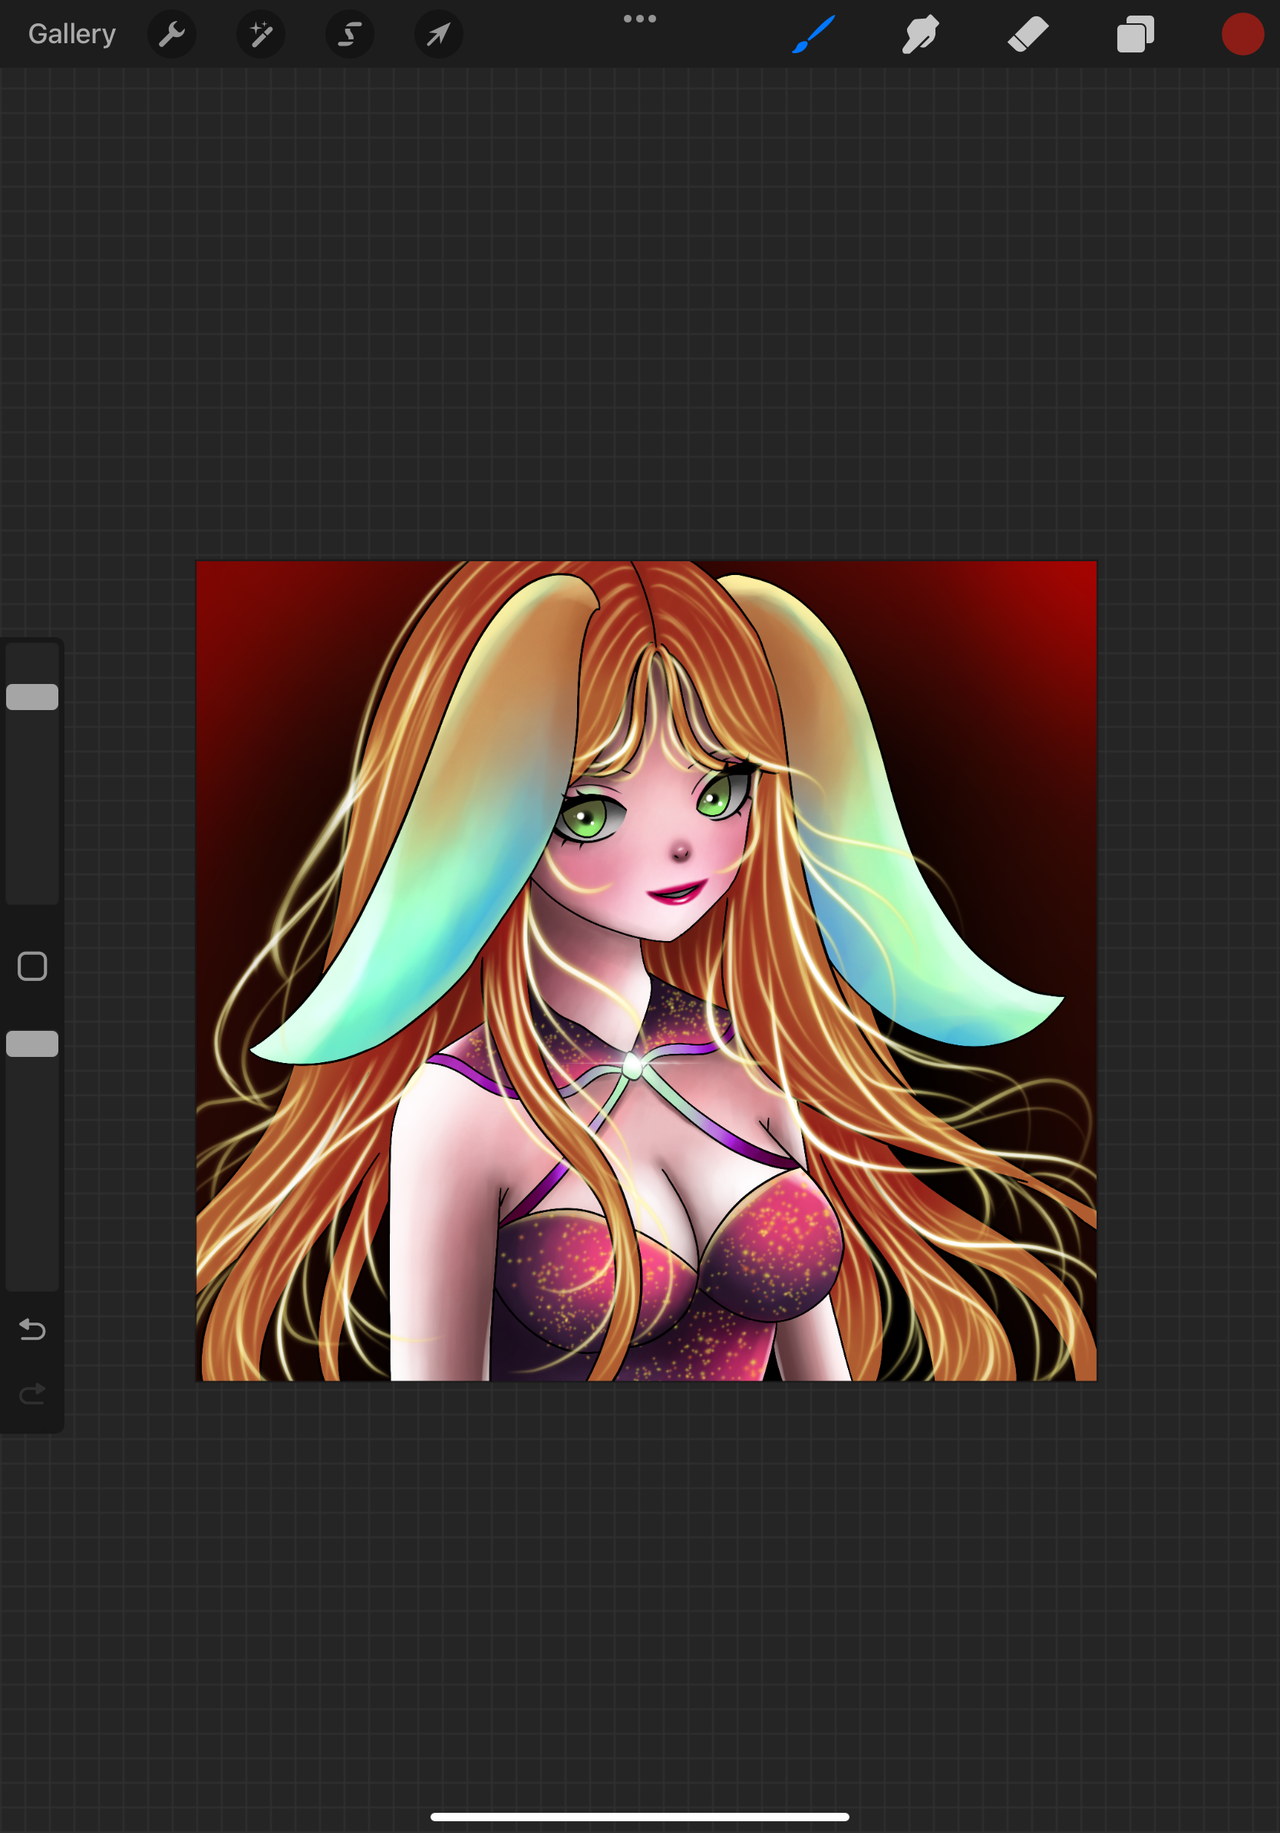Select the Eraser tool
1280x1833 pixels.
pyautogui.click(x=1028, y=34)
